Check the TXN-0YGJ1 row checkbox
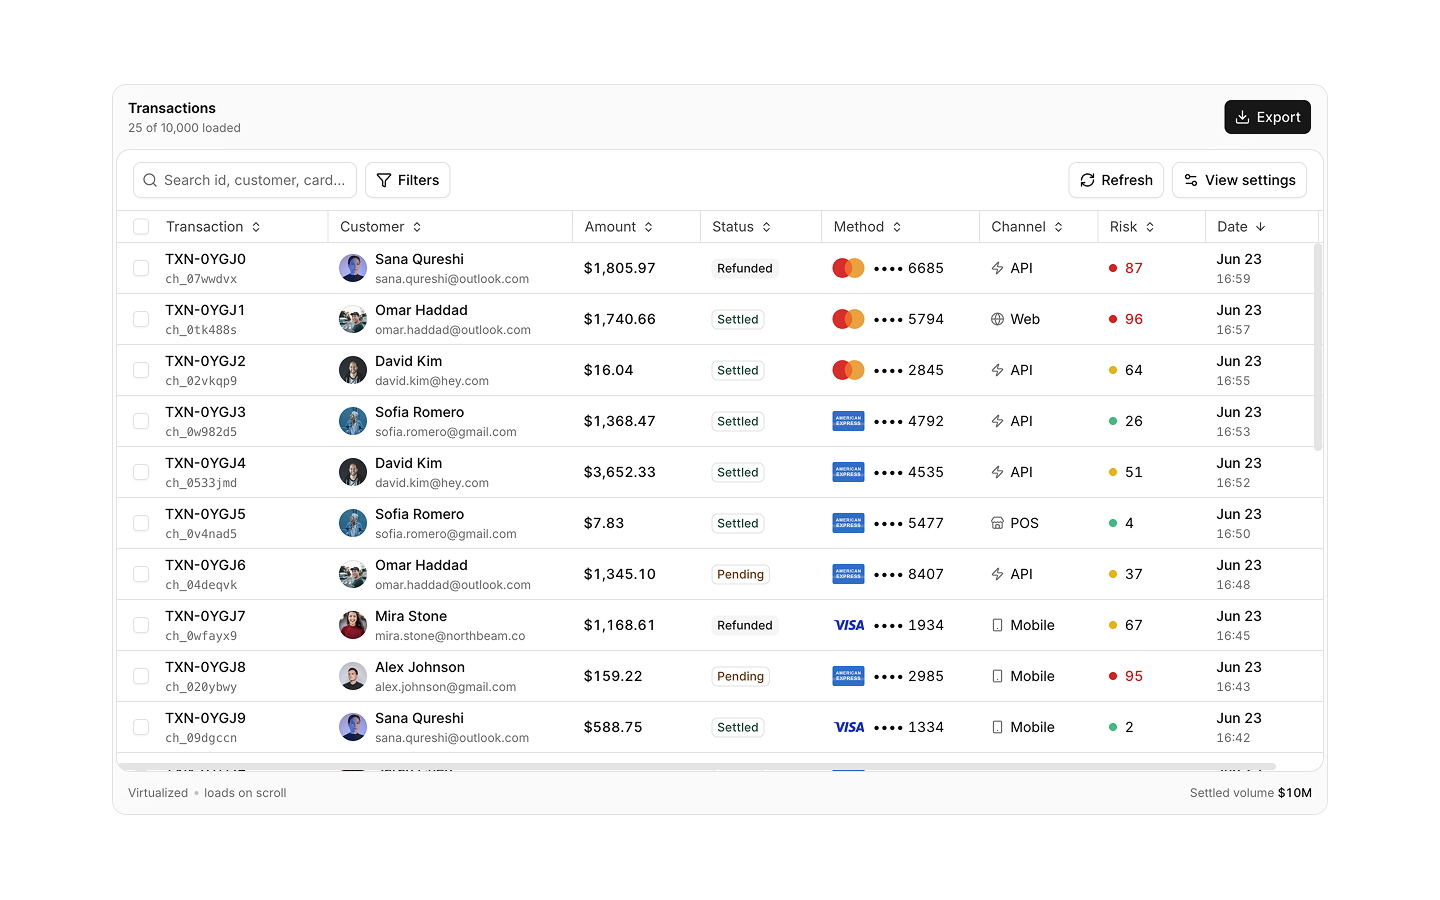 pos(141,319)
